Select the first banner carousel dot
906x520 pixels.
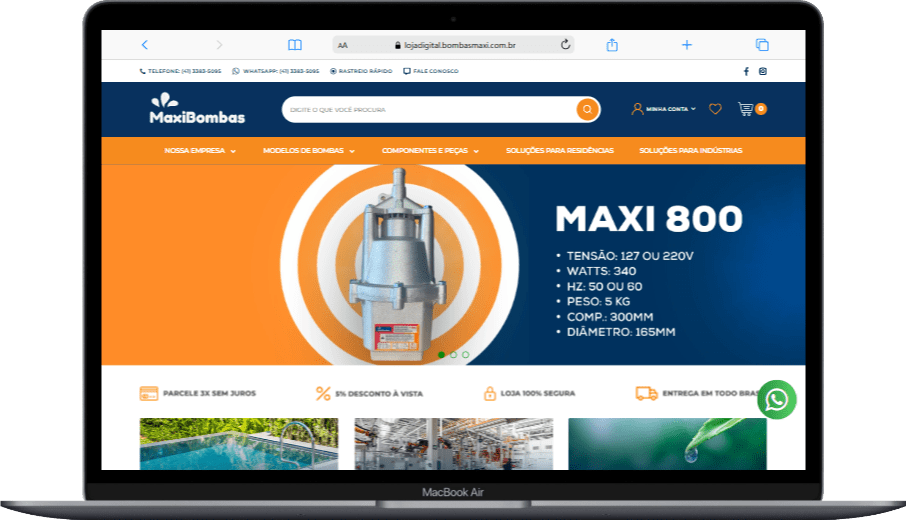pos(441,354)
